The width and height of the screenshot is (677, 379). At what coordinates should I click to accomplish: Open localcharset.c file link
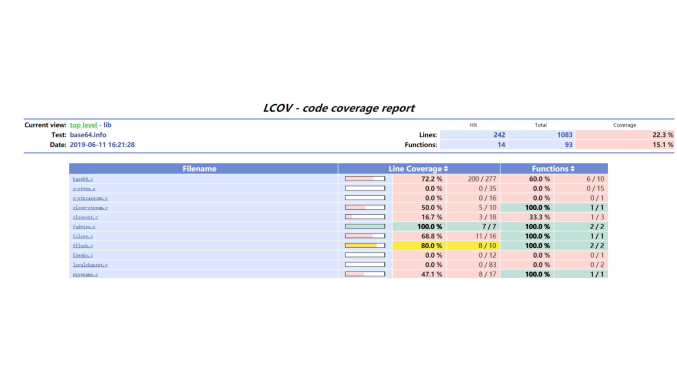click(90, 265)
